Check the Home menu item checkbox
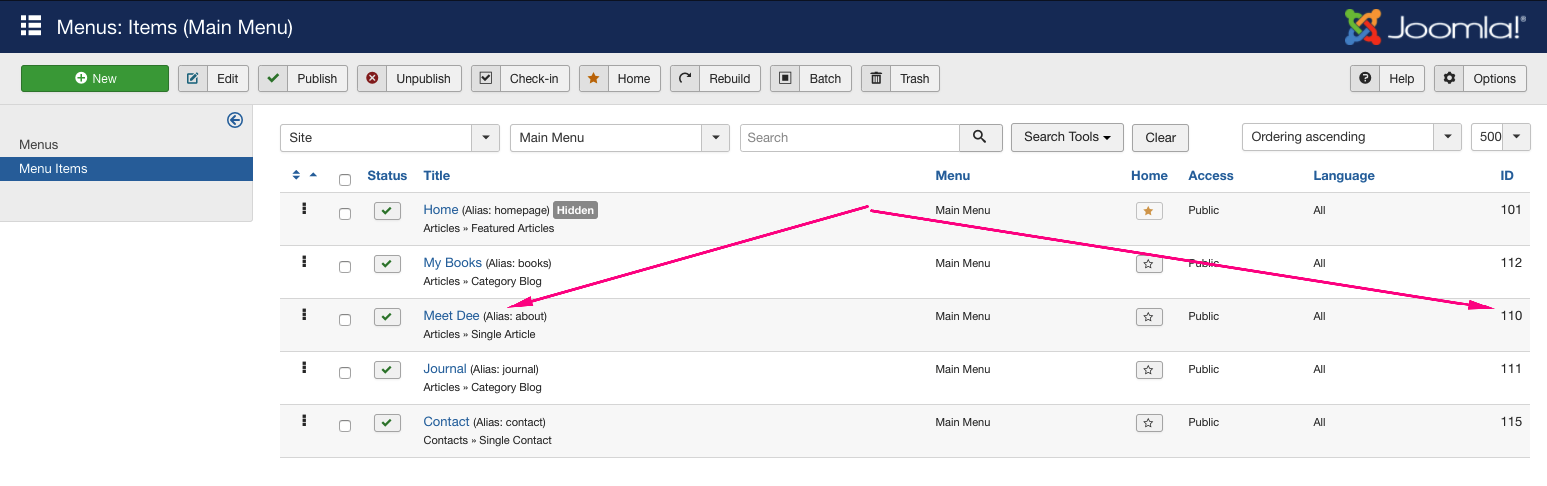Screen dimensions: 1547x486 [x=345, y=214]
